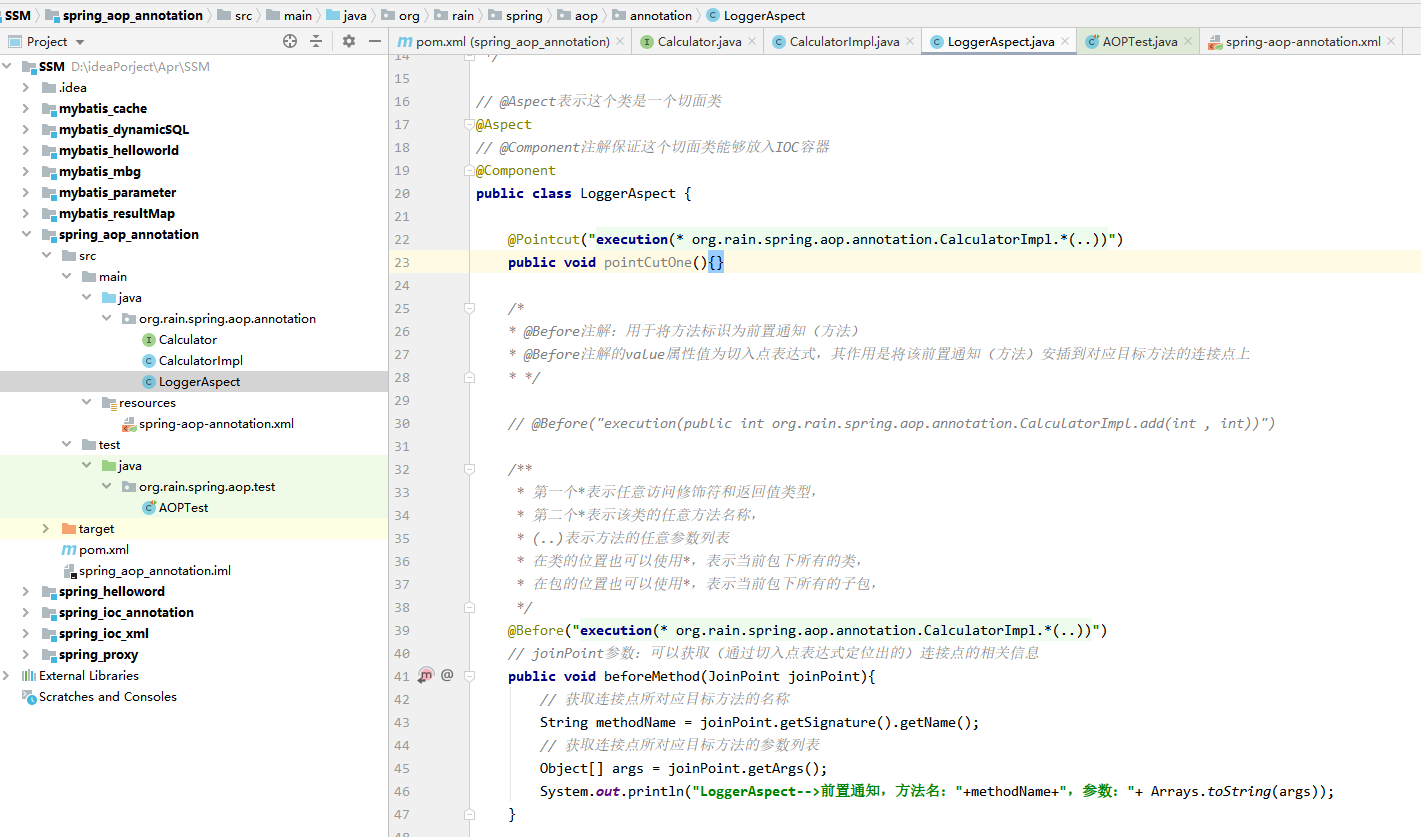Open Project panel settings gear

click(348, 41)
